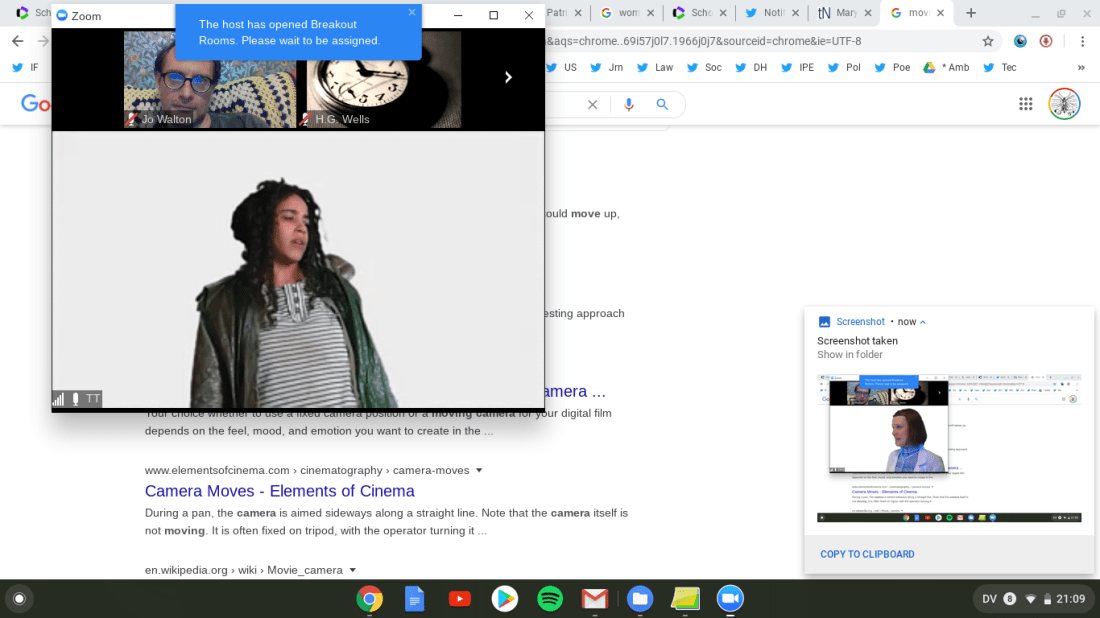Viewport: 1100px width, 618px height.
Task: Open the Google apps grid
Action: [x=1025, y=104]
